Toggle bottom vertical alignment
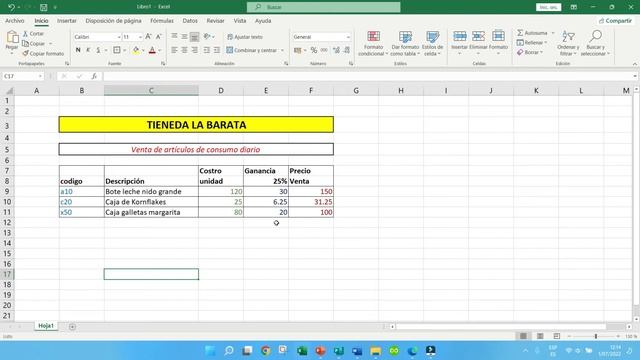 [x=195, y=37]
